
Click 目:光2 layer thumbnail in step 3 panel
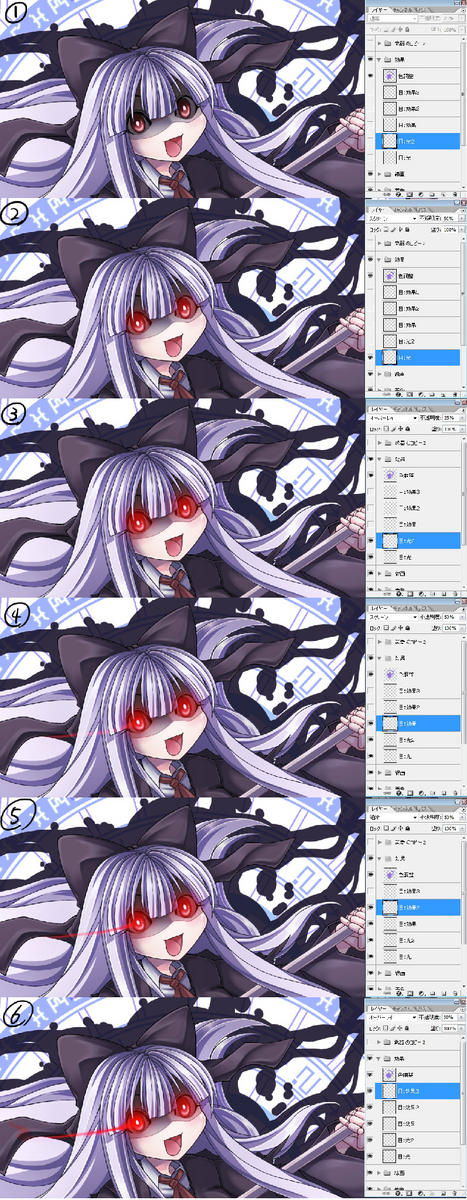click(390, 541)
